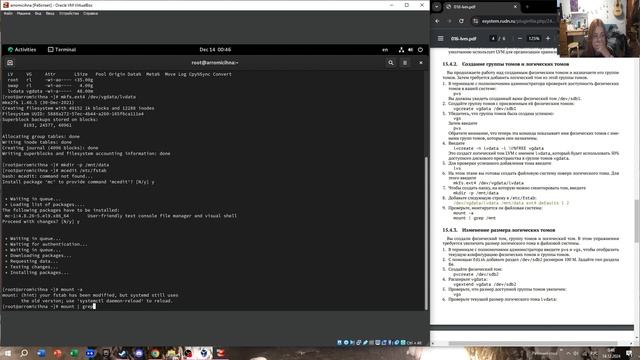Open Steam from the taskbar

coord(122,353)
